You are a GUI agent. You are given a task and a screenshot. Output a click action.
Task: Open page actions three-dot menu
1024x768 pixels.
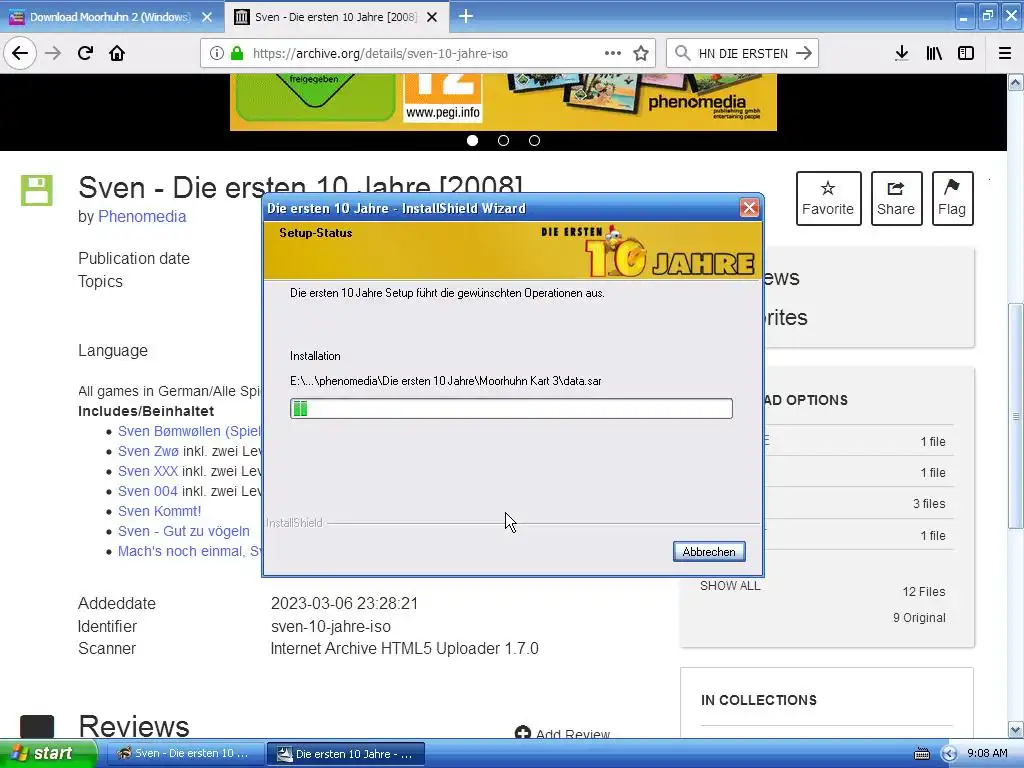pos(613,54)
